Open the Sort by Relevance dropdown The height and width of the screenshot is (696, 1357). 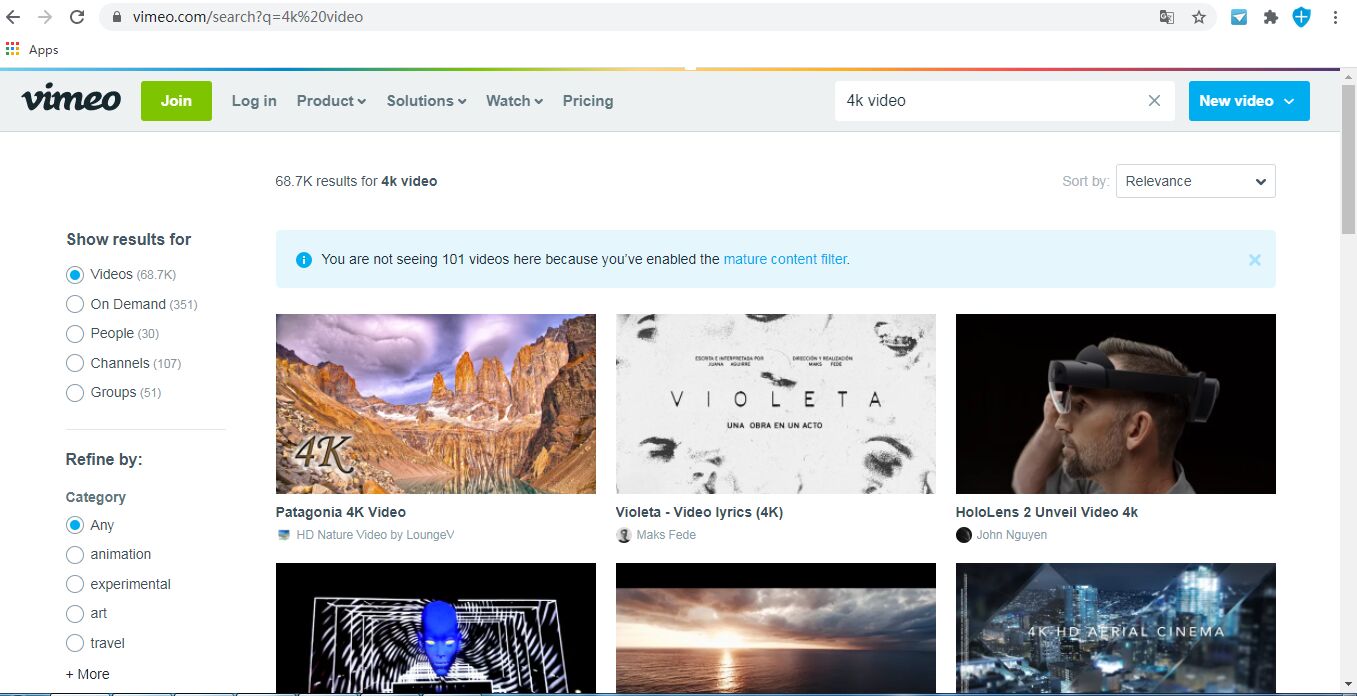coord(1195,181)
